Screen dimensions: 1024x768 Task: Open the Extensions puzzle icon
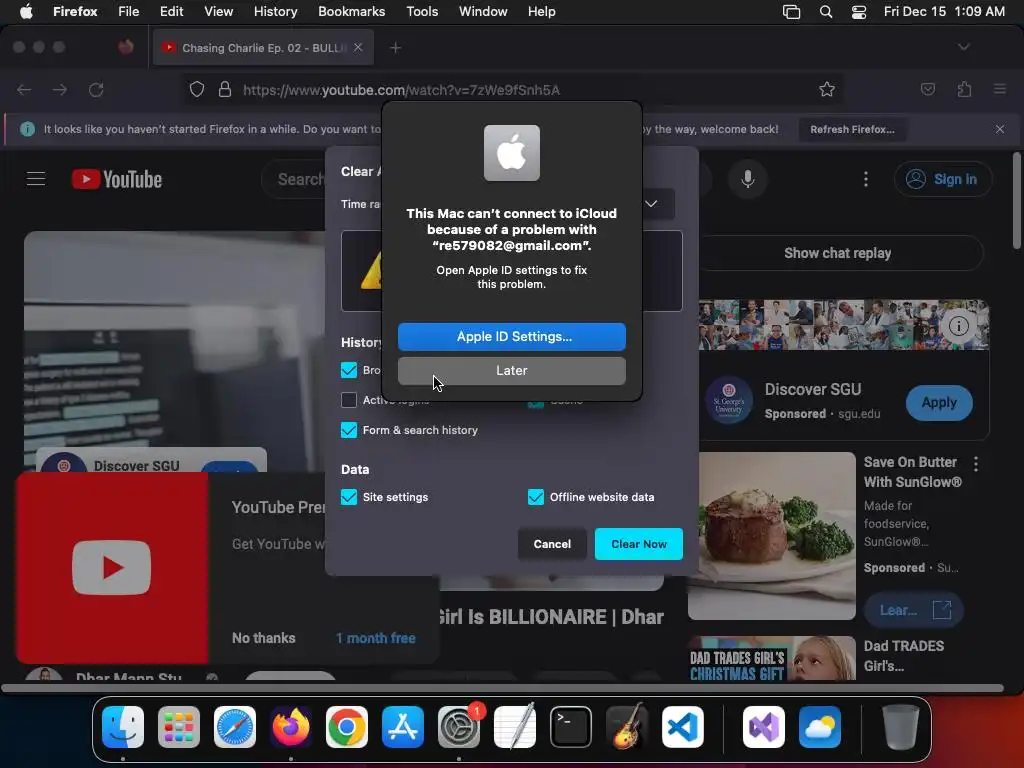tap(964, 89)
